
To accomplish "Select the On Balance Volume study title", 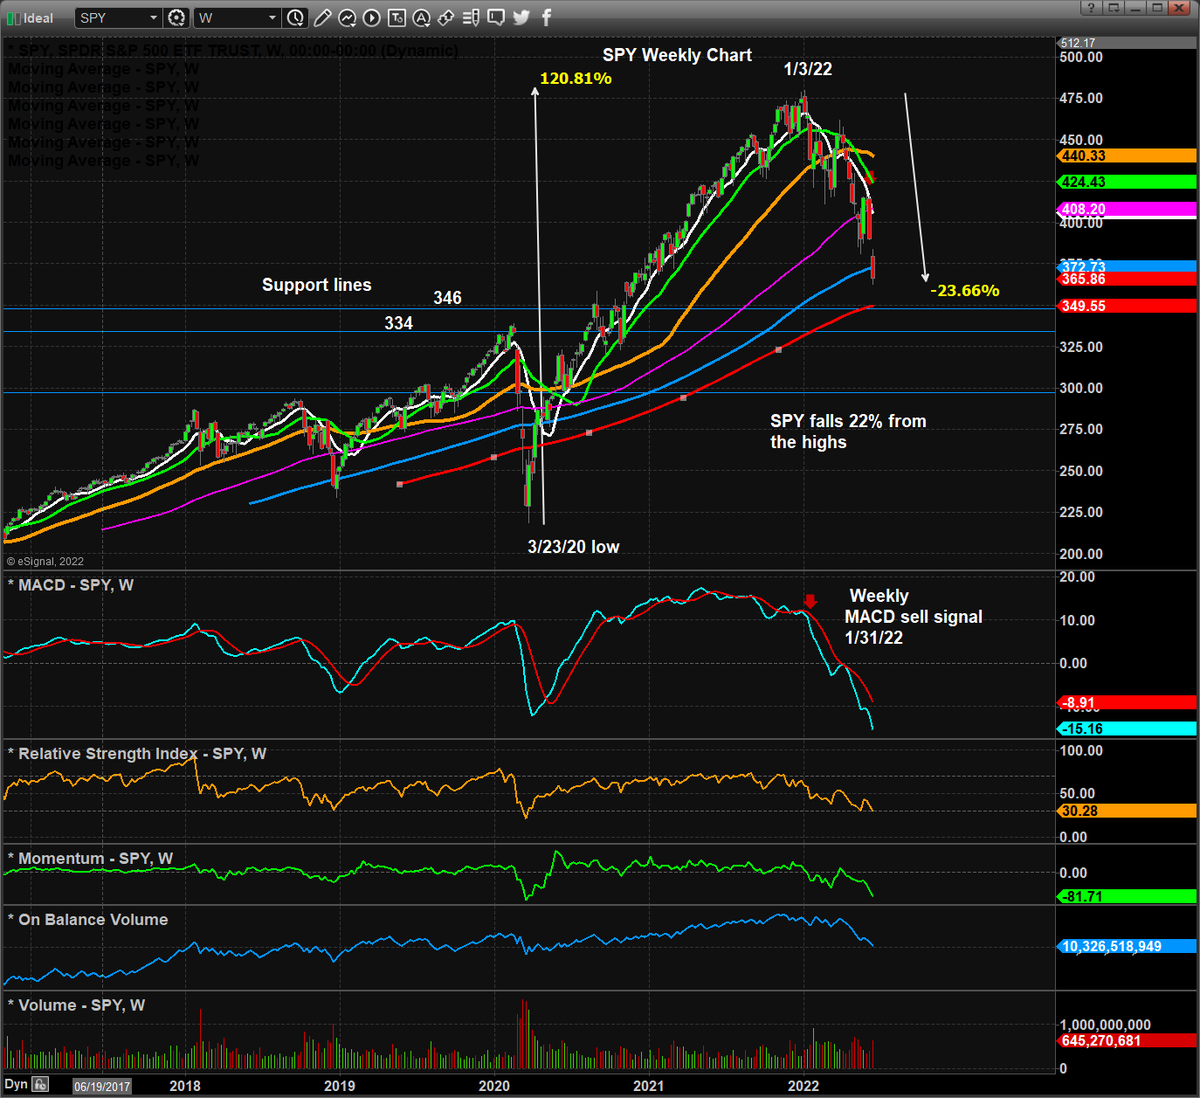I will click(88, 920).
